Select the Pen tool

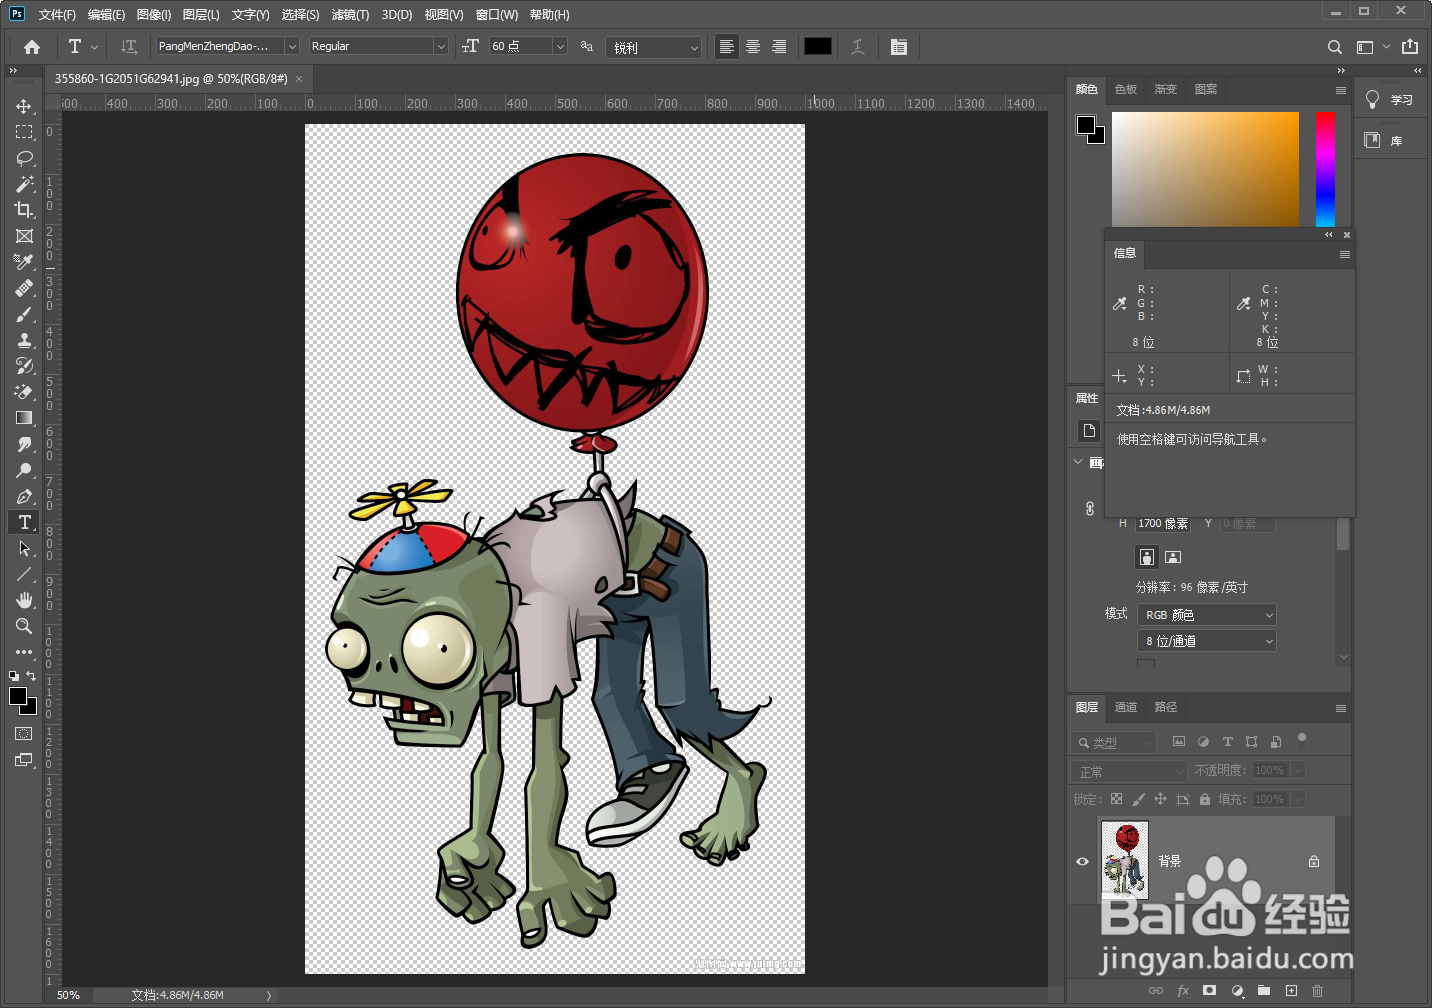click(24, 496)
